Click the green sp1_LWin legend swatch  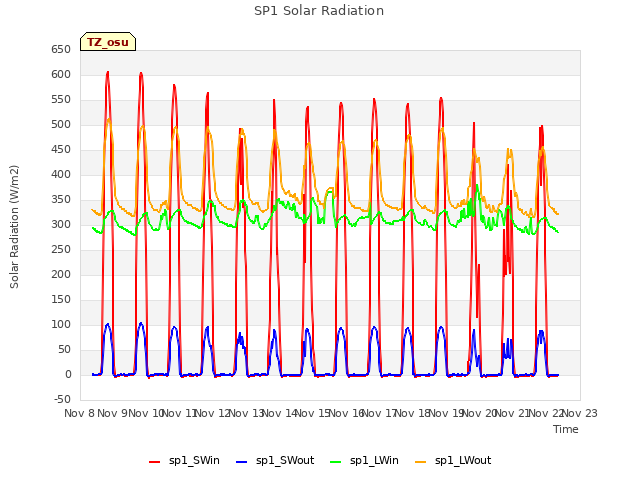point(335,462)
